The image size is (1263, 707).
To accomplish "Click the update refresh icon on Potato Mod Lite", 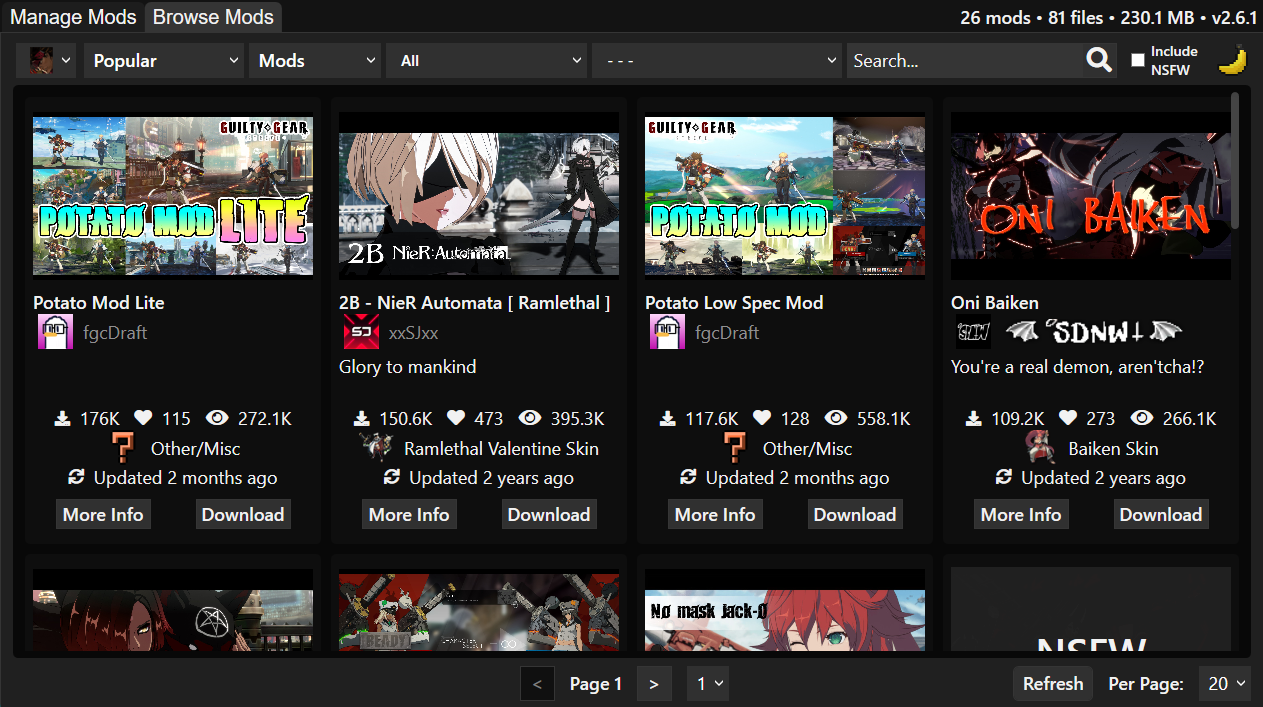I will [x=76, y=478].
